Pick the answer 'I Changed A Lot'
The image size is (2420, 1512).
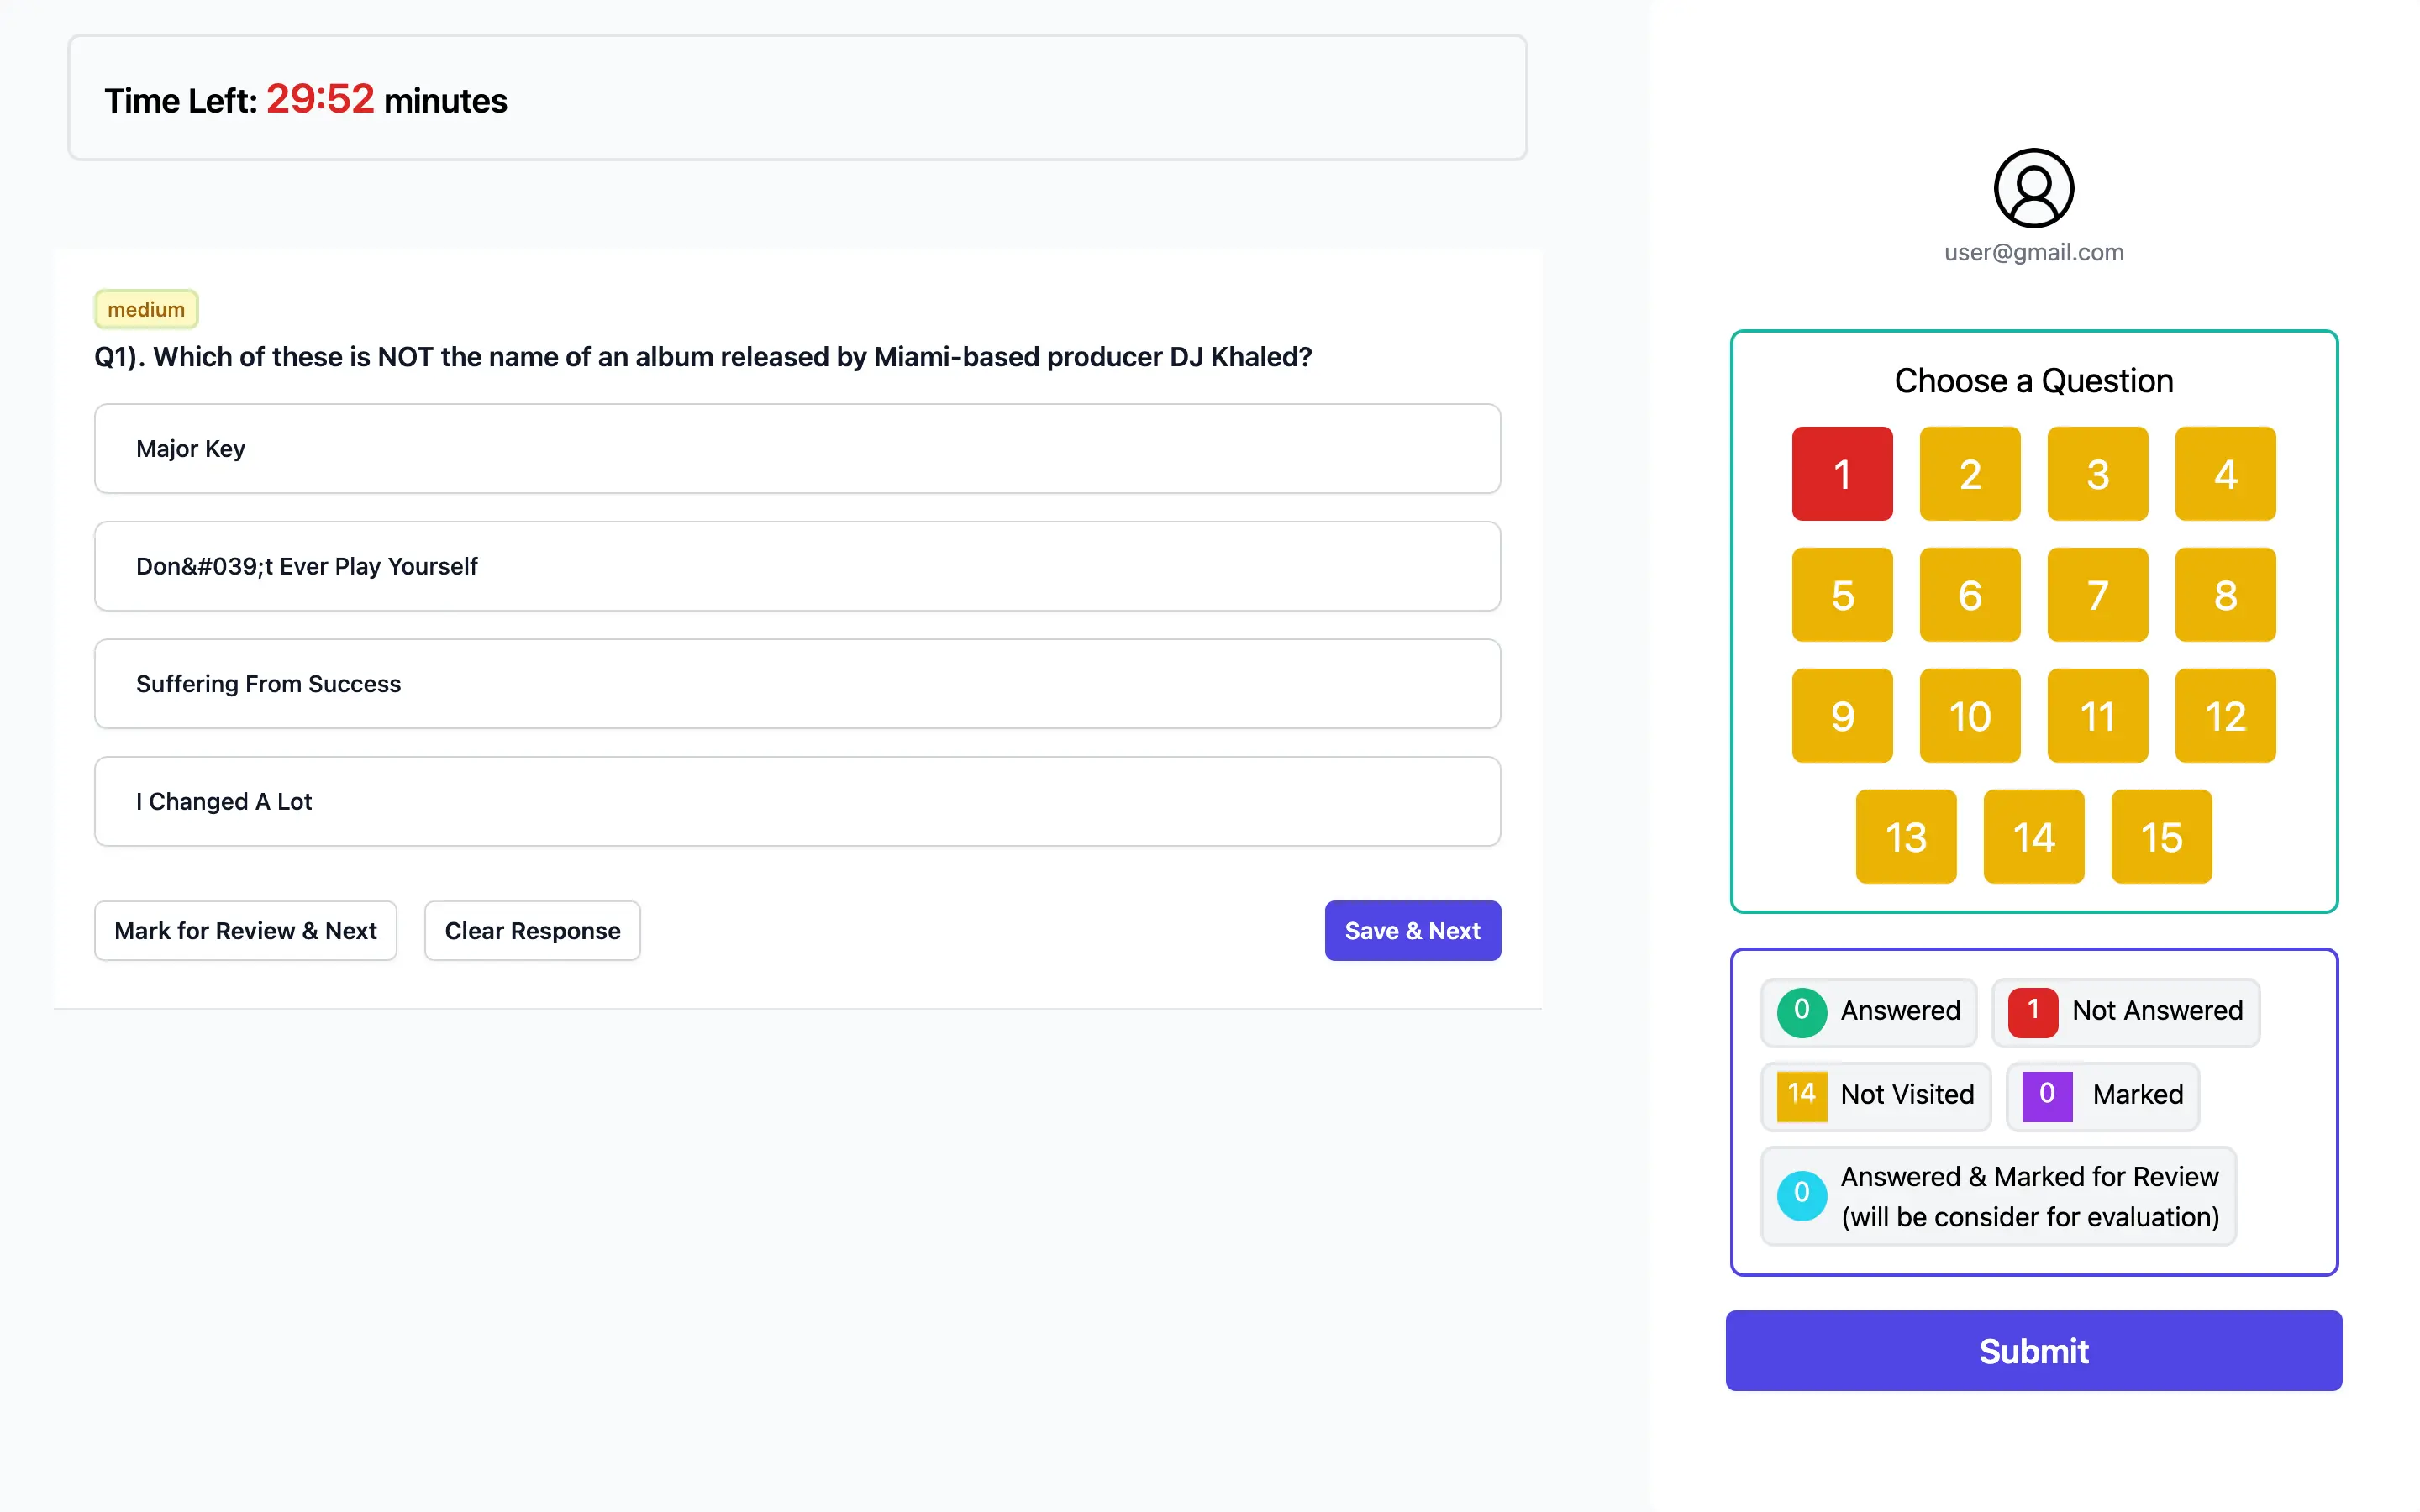(797, 801)
